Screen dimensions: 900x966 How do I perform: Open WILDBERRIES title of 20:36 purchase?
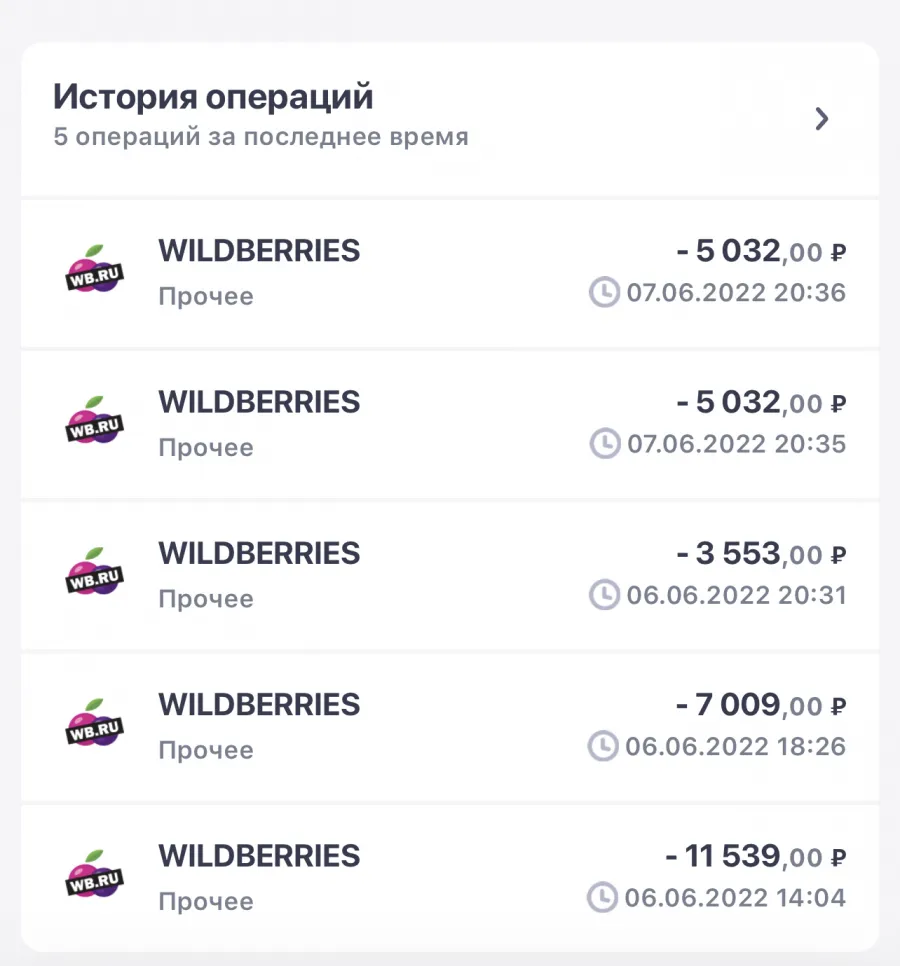259,251
